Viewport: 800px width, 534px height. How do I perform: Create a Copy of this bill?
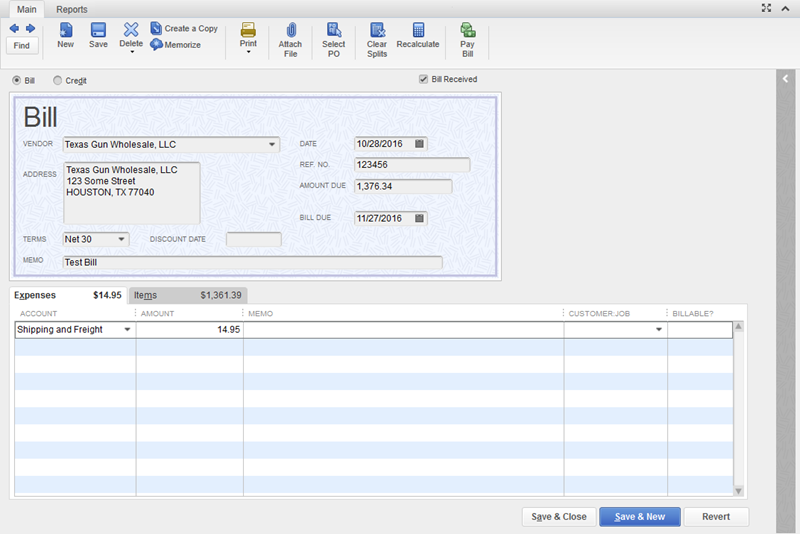pyautogui.click(x=184, y=29)
